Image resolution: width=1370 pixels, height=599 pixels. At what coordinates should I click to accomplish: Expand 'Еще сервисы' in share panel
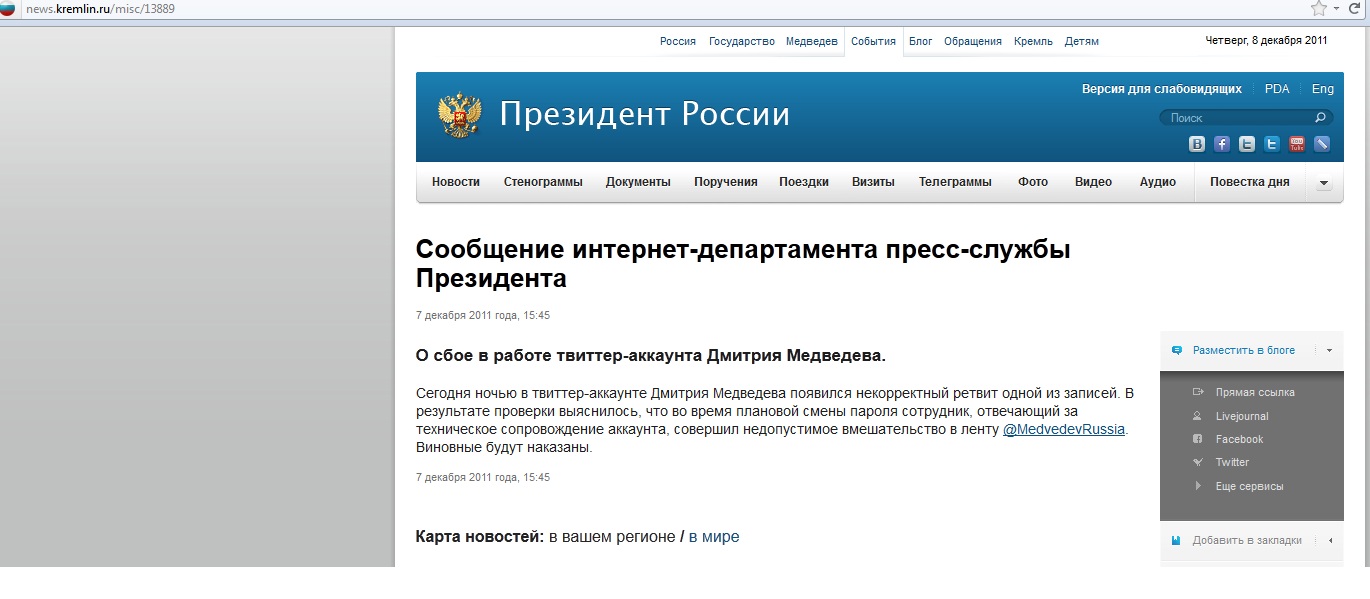(x=1249, y=486)
